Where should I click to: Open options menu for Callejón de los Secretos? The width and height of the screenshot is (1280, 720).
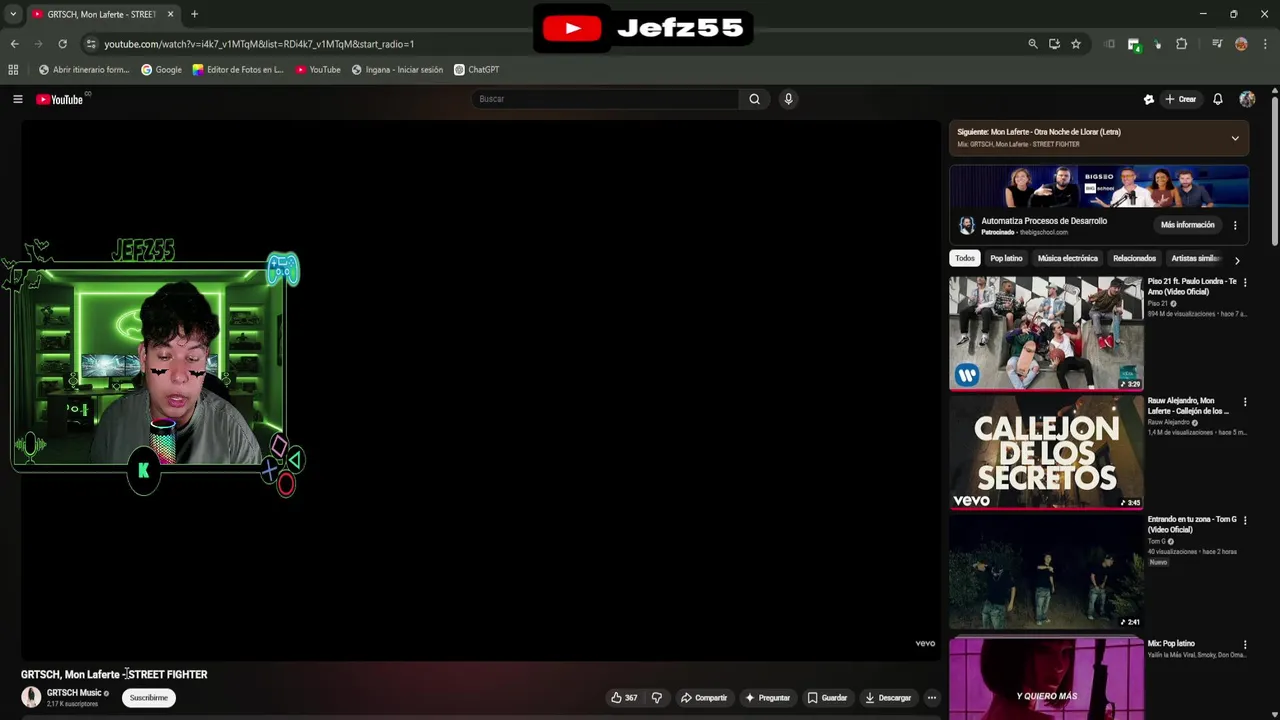point(1245,402)
